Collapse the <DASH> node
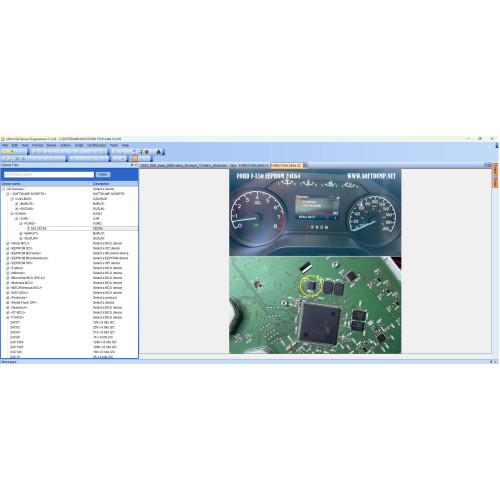The image size is (500, 500). 12,214
